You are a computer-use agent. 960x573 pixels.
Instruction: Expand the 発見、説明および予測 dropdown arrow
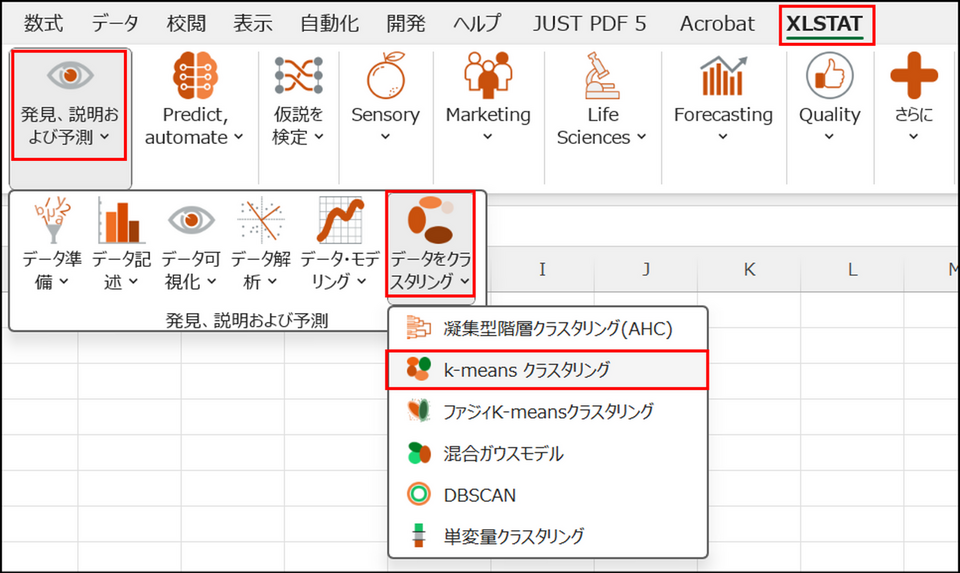[x=105, y=137]
